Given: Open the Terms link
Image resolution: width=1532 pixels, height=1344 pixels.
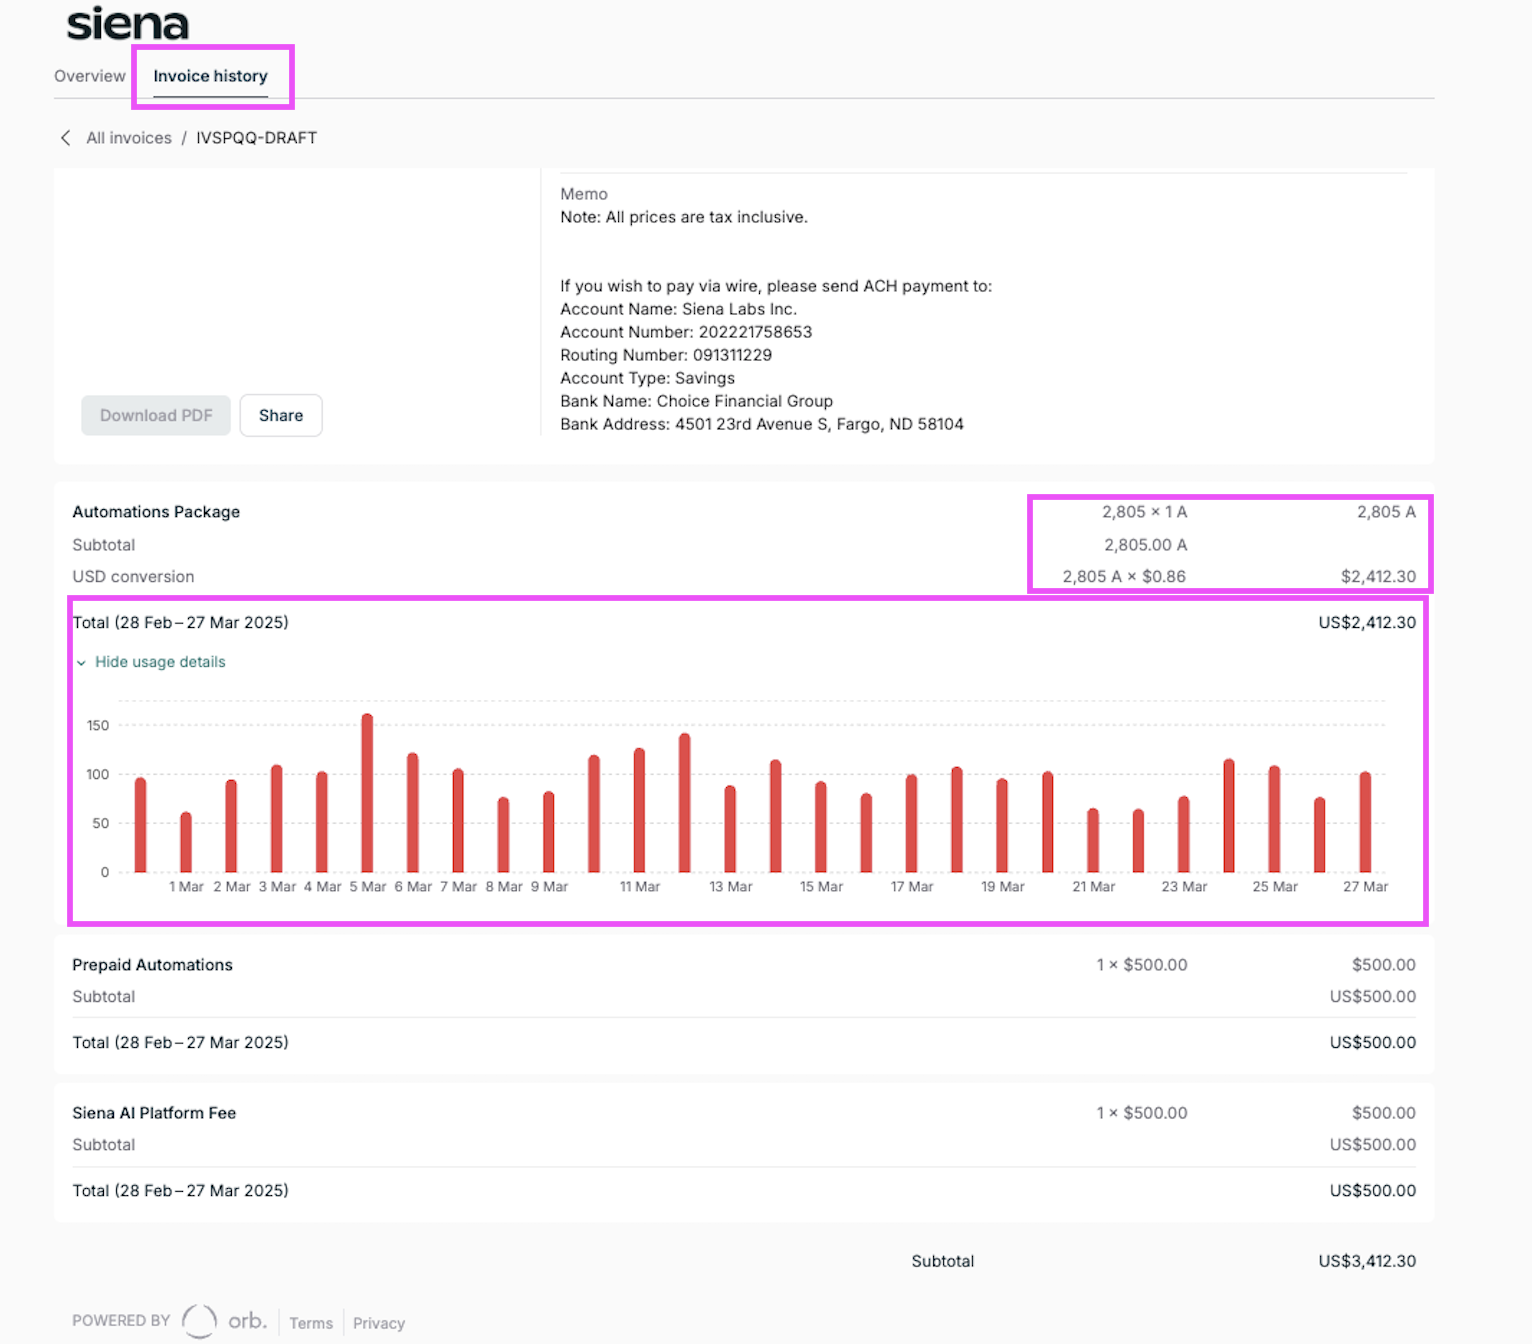Looking at the screenshot, I should [x=311, y=1323].
